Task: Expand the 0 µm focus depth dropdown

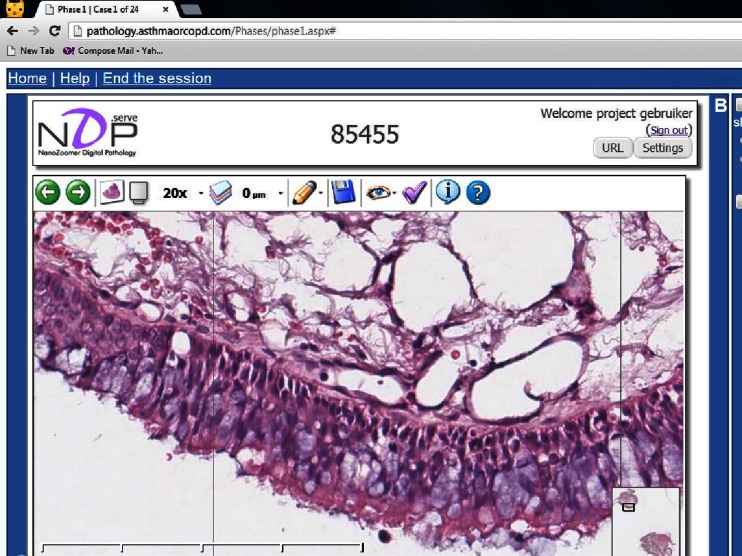Action: coord(281,193)
